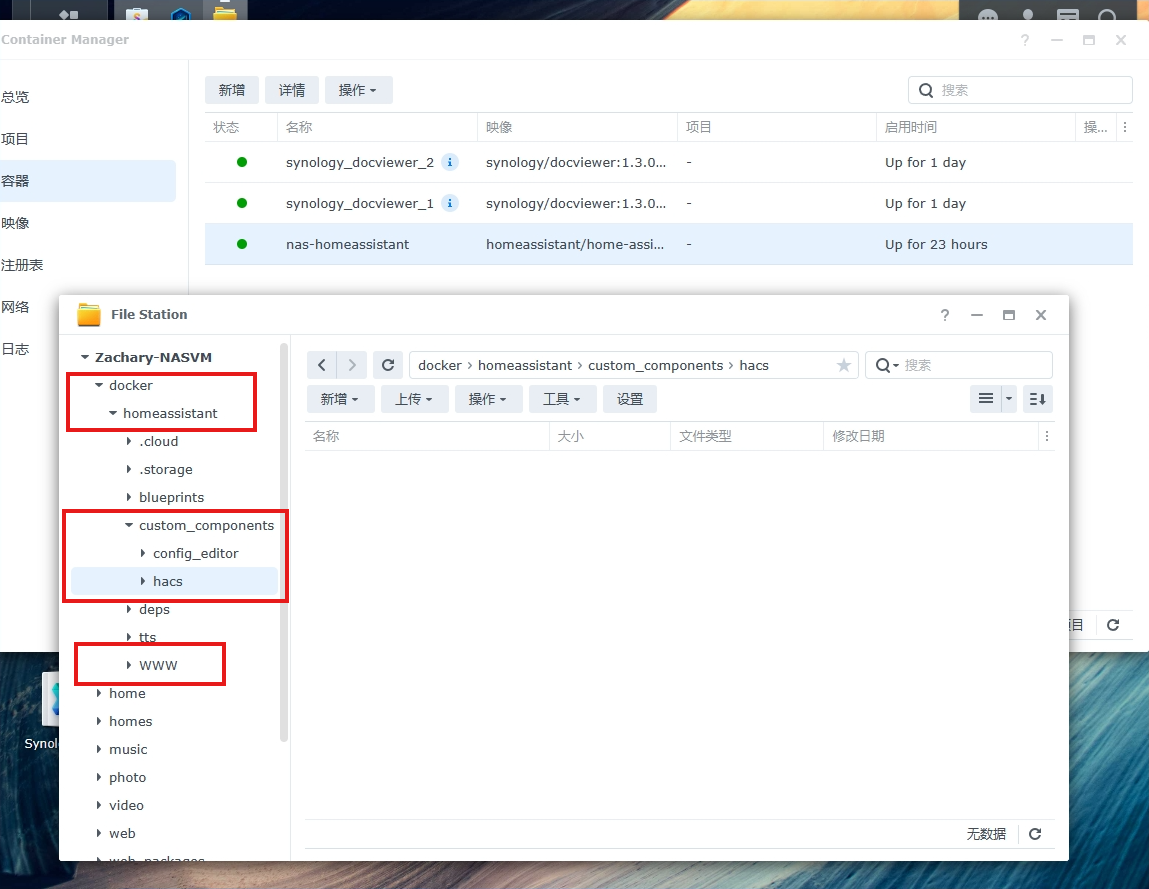Click green status dot of nas-homeassistant
Image resolution: width=1149 pixels, height=889 pixels.
coord(242,244)
